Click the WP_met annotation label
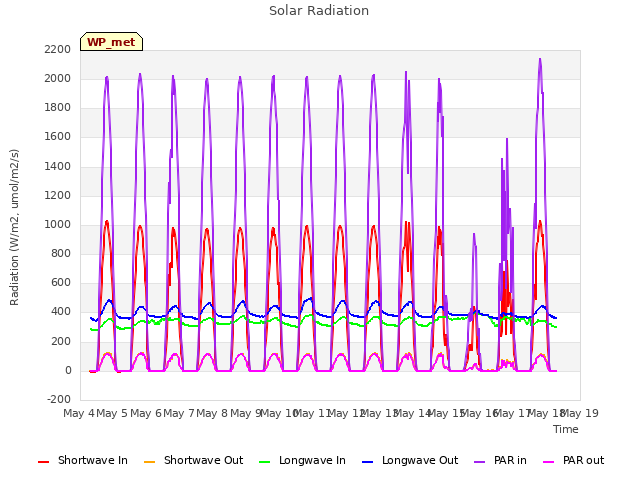Screen dimensions: 640x480 pos(111,42)
